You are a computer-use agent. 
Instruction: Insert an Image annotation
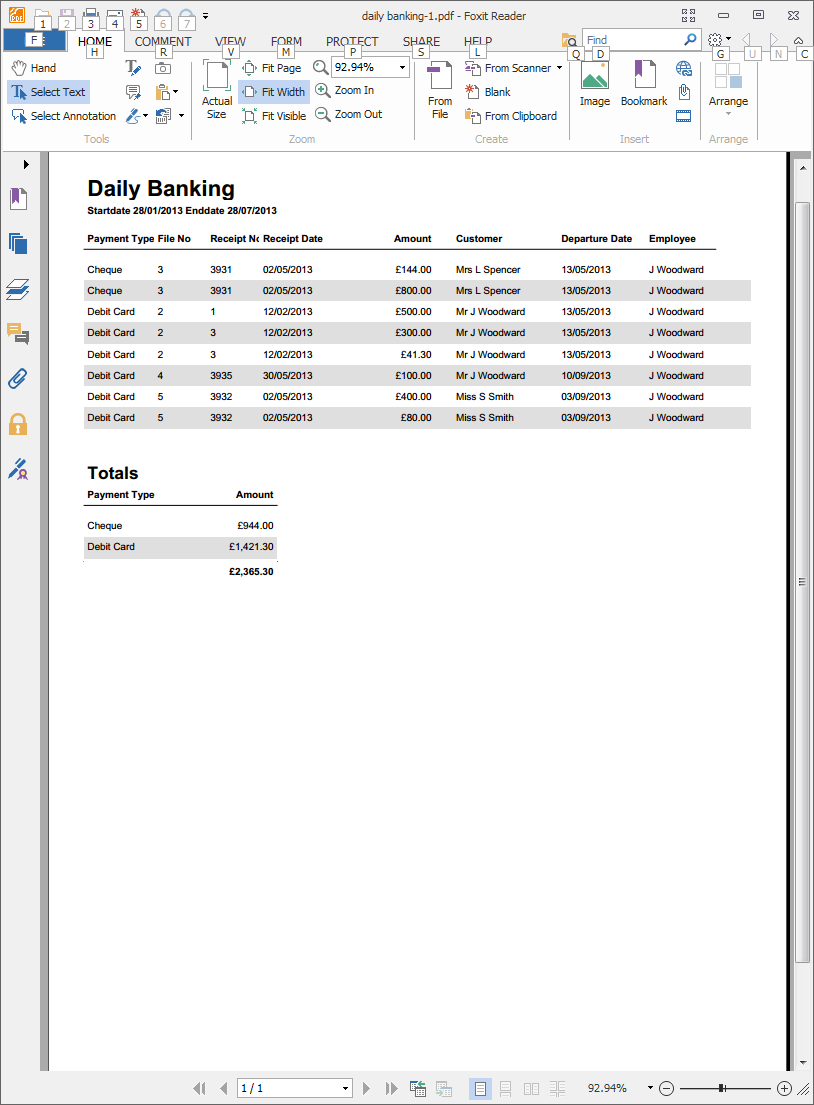click(595, 84)
